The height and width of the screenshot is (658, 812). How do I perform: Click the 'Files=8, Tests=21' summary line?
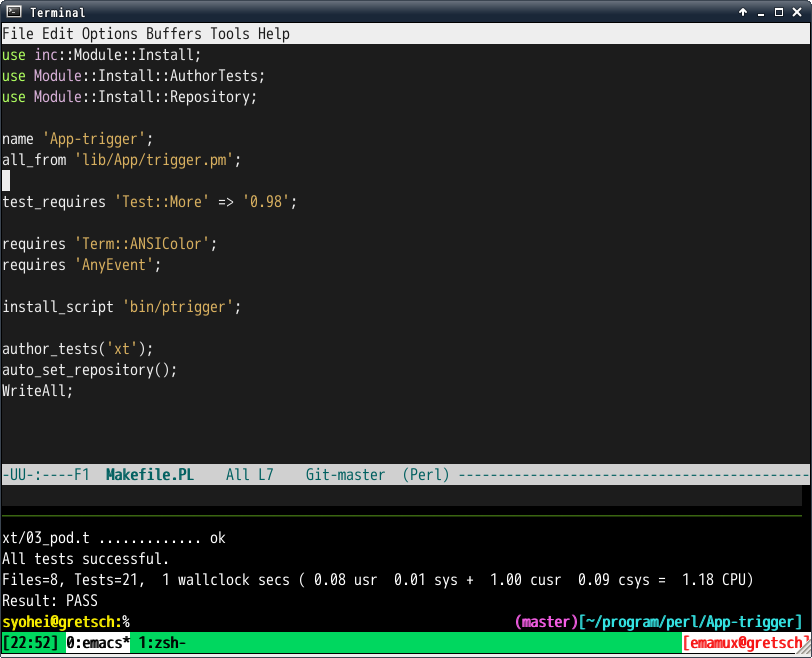click(377, 579)
